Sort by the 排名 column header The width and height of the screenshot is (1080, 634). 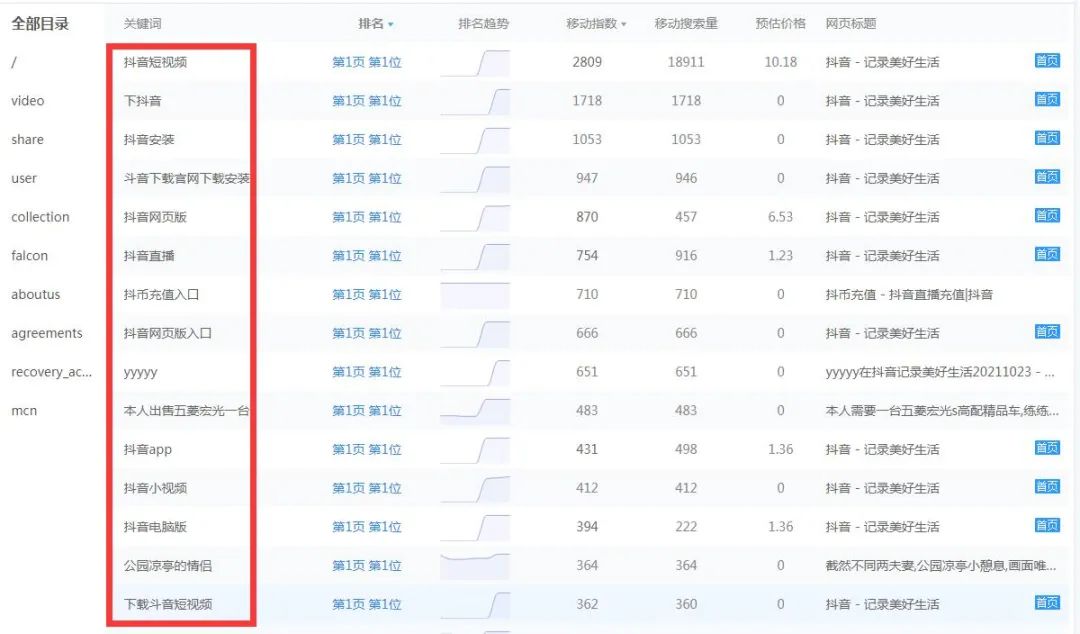(375, 23)
